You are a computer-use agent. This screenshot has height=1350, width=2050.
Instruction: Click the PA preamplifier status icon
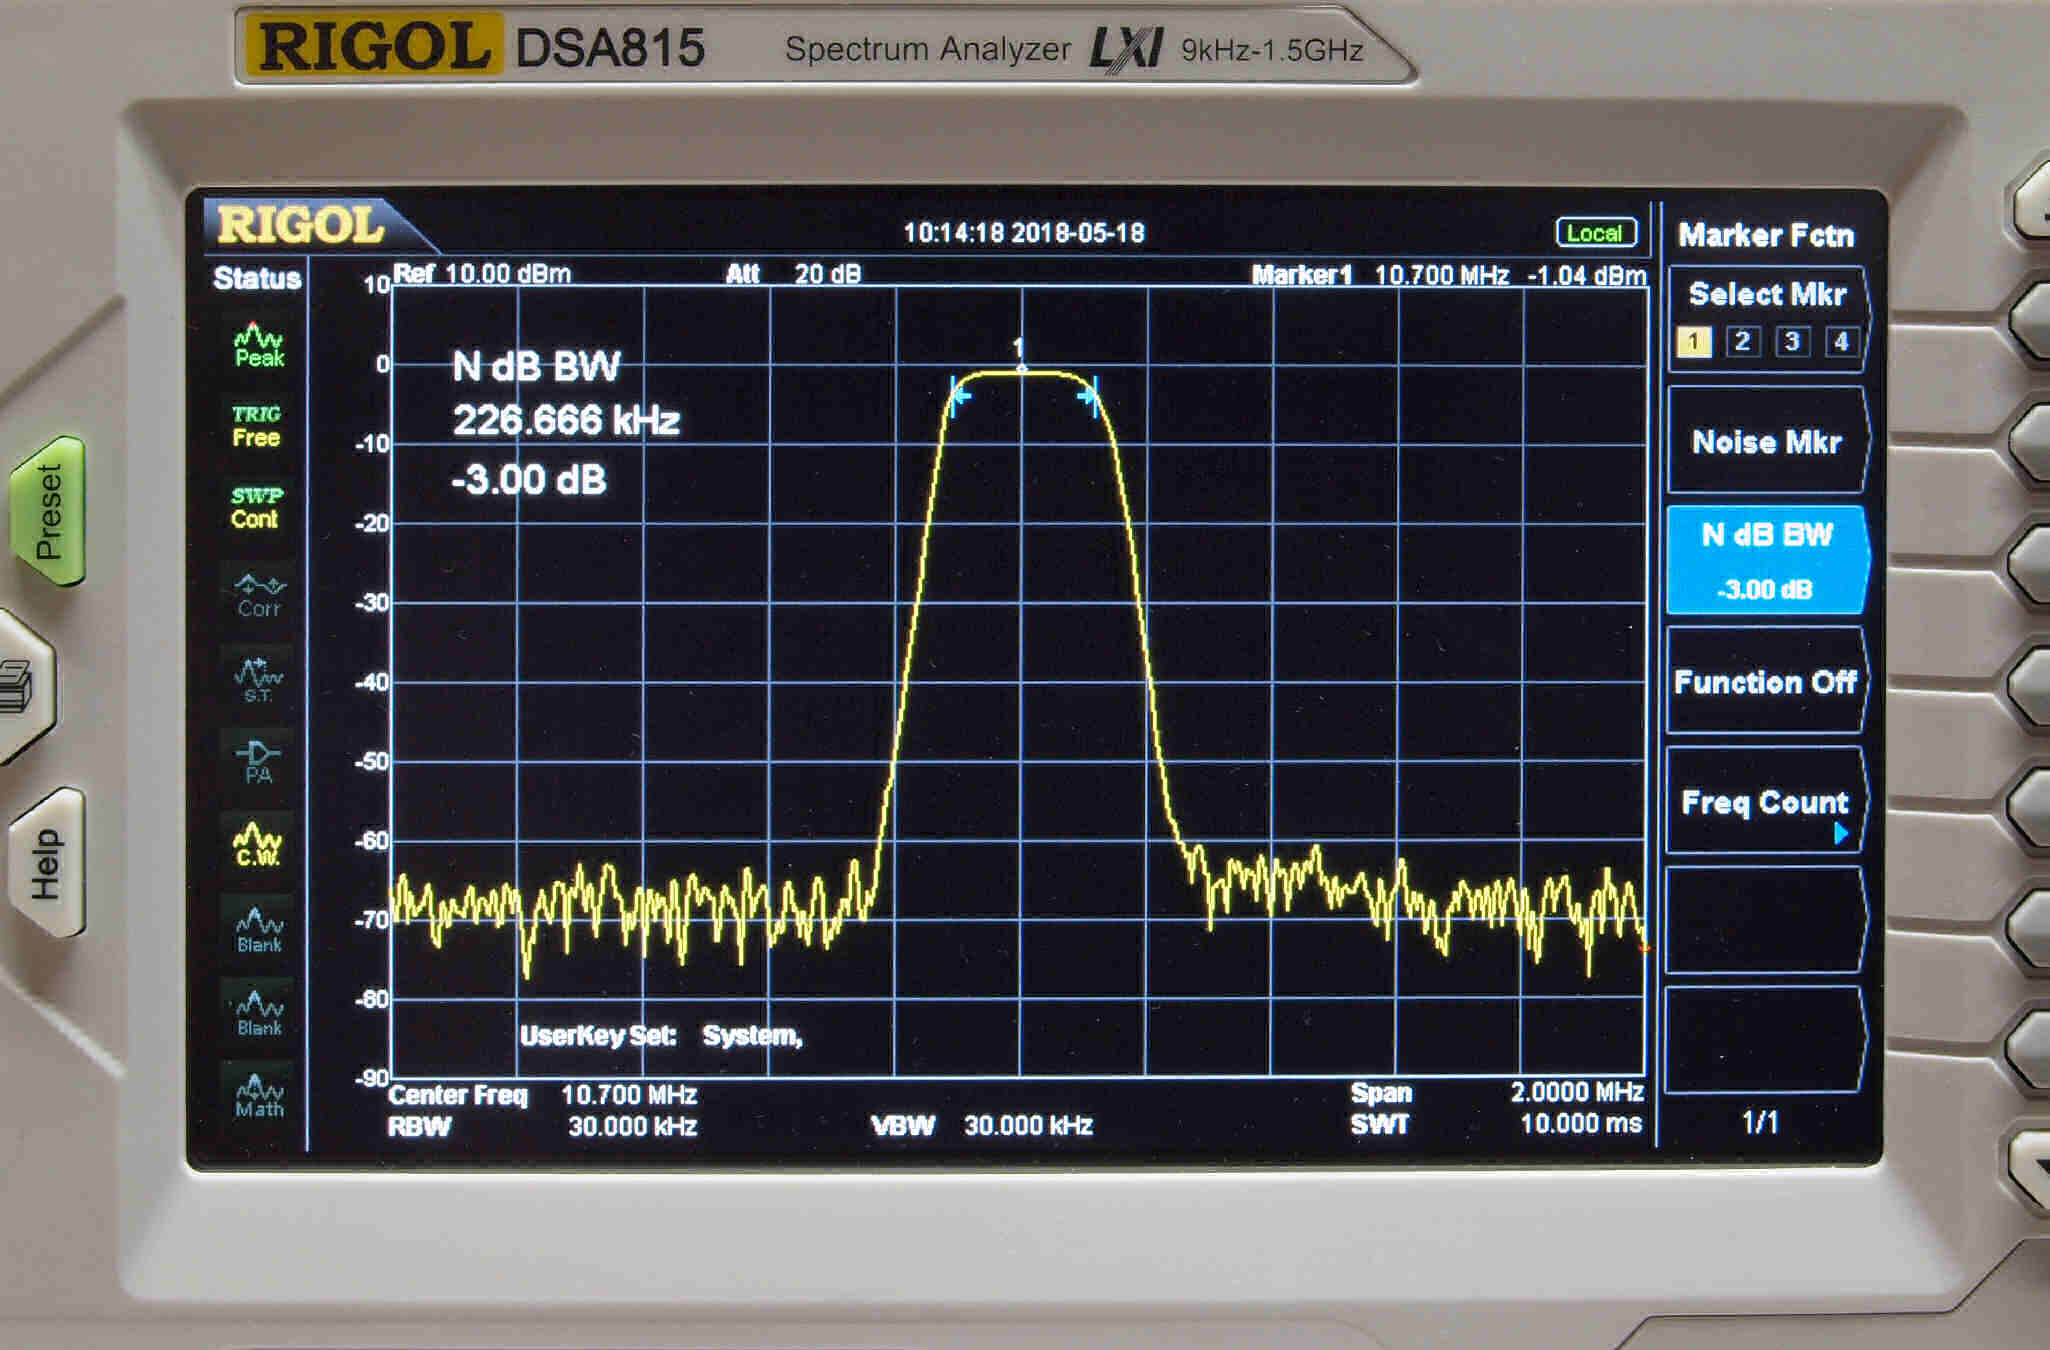(258, 762)
